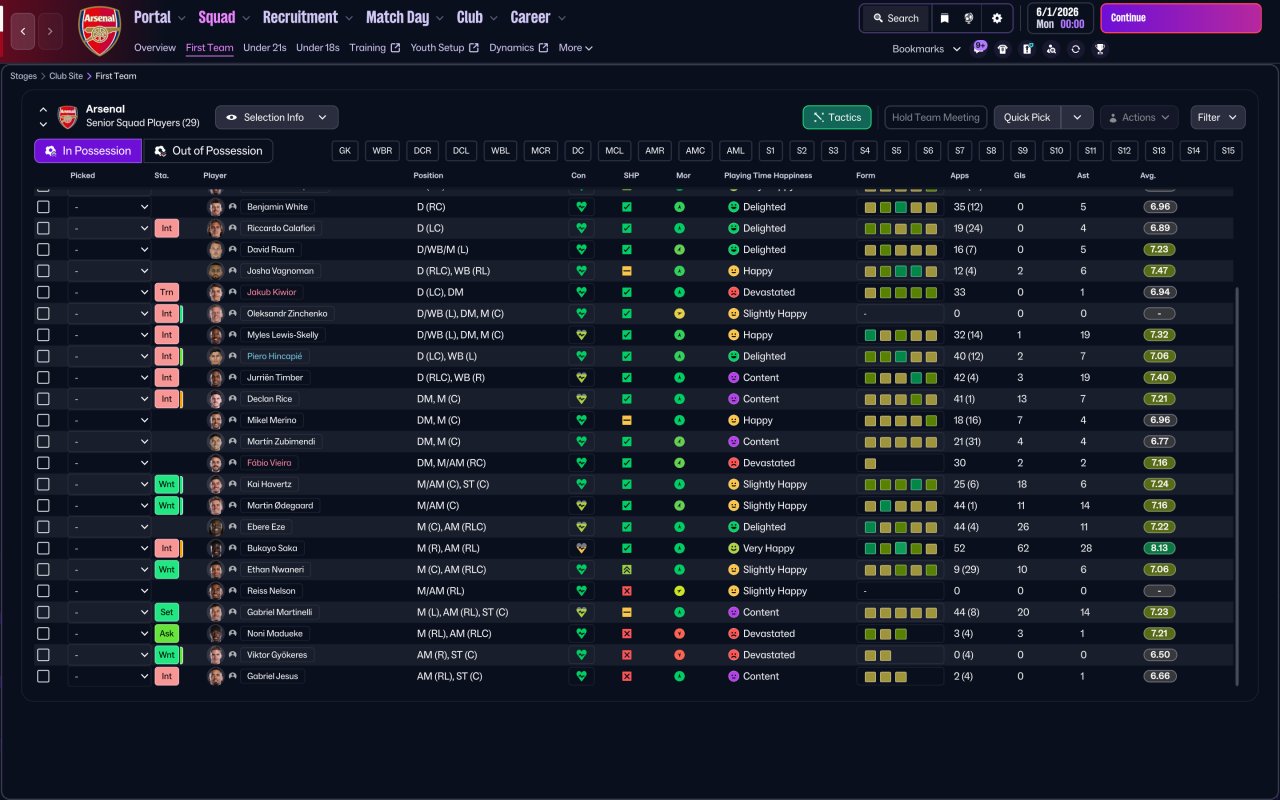Go back with the left arrow button
The height and width of the screenshot is (800, 1280).
tap(24, 31)
